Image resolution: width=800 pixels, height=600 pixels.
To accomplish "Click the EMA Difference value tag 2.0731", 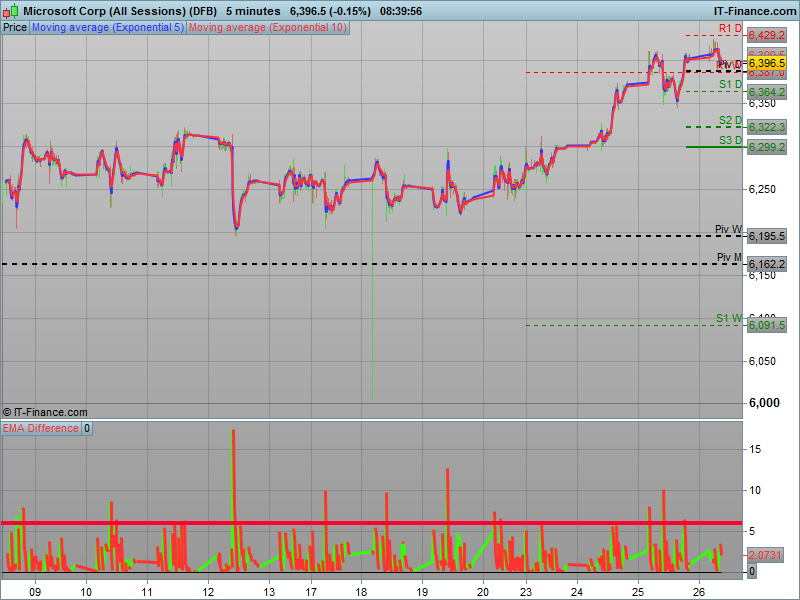I will (765, 555).
